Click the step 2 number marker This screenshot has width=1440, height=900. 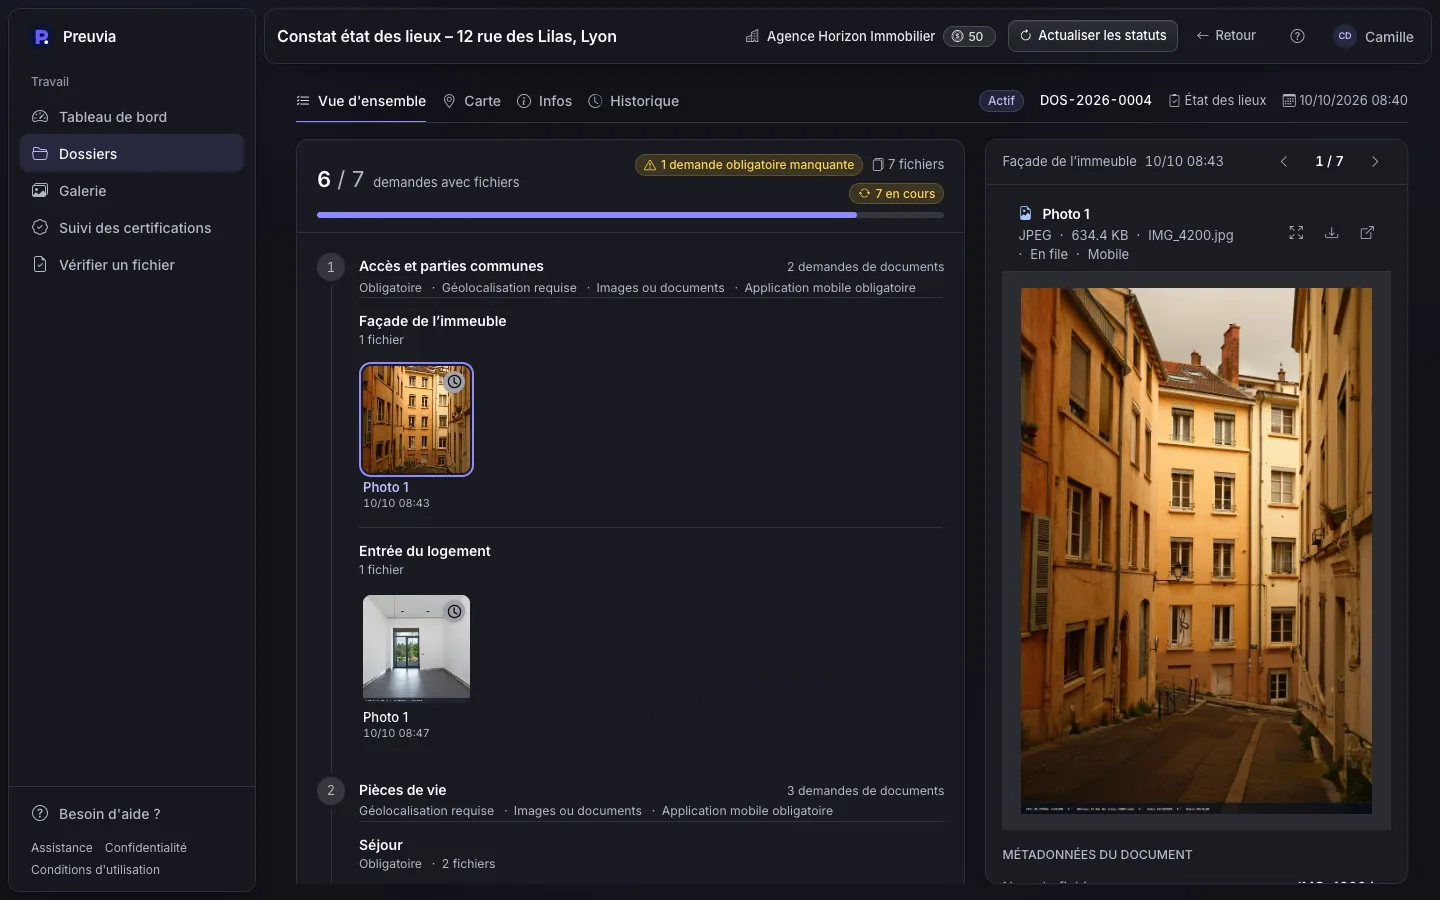[x=331, y=791]
